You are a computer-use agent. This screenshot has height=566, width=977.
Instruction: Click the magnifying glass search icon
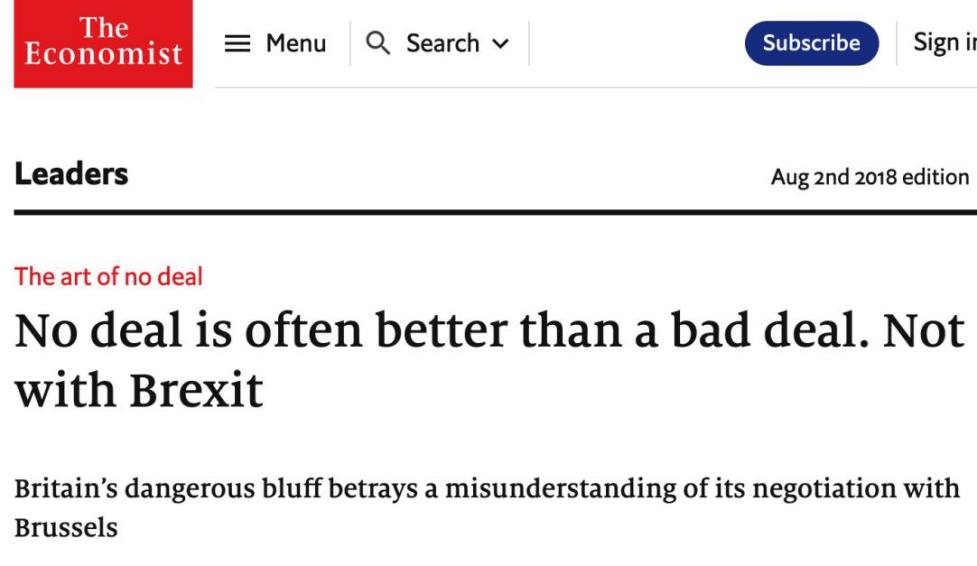pos(378,43)
